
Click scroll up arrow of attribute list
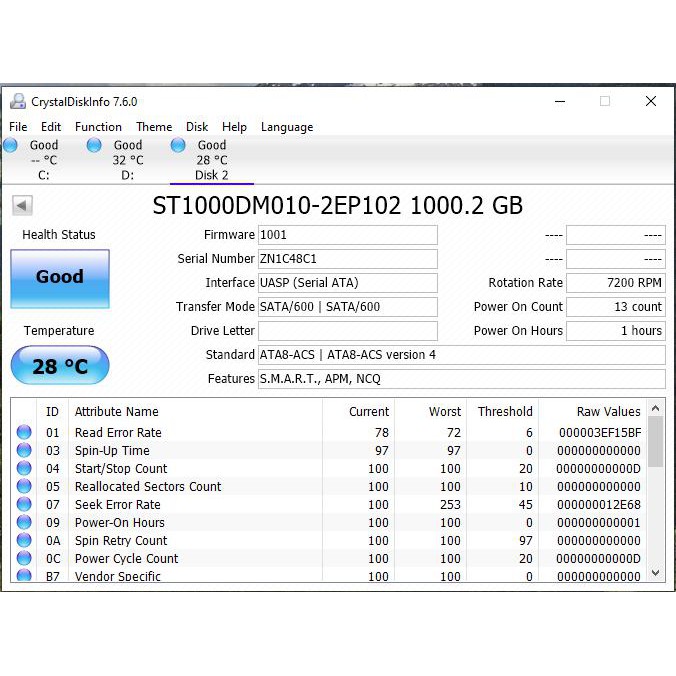coord(656,408)
